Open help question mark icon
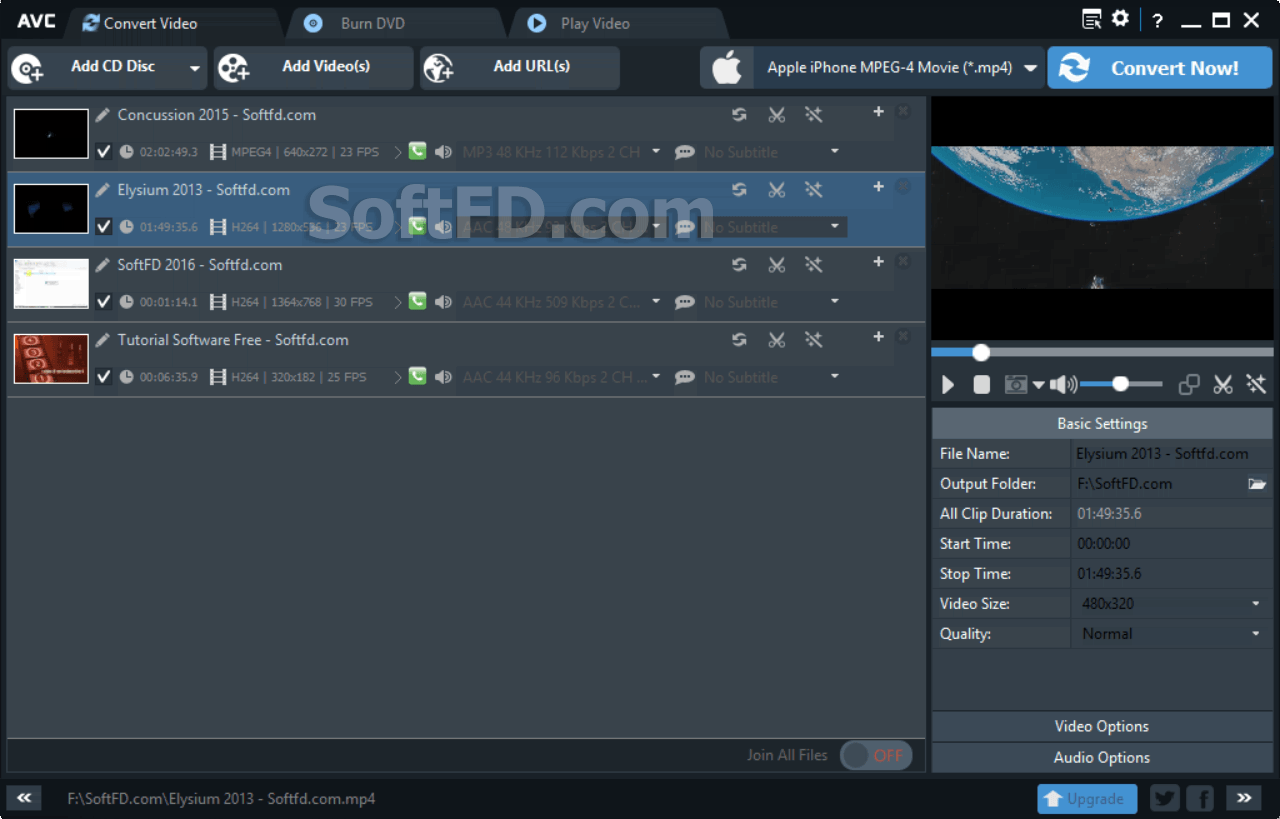The width and height of the screenshot is (1280, 819). (1157, 21)
